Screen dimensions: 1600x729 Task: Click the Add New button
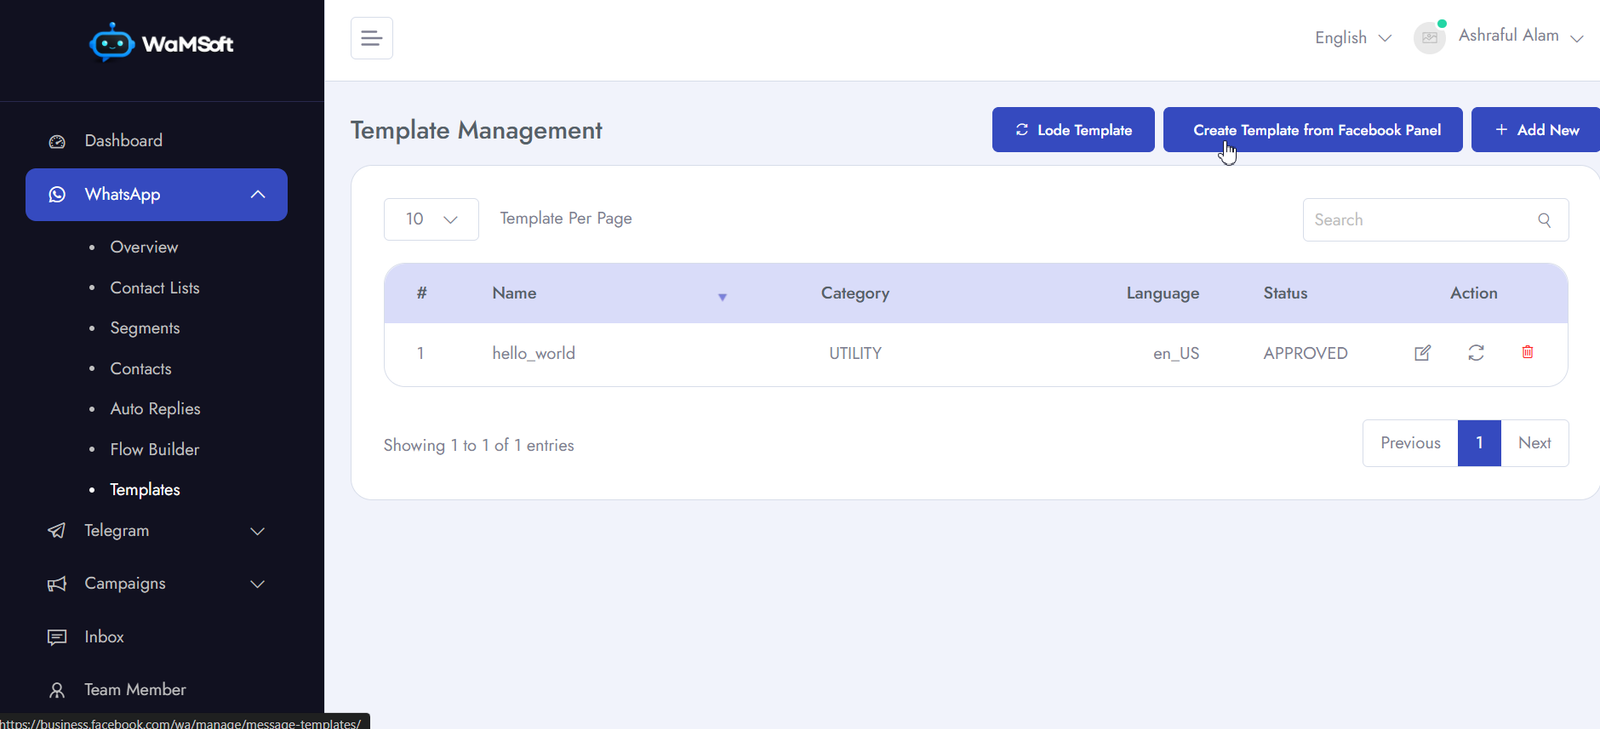[x=1536, y=130]
